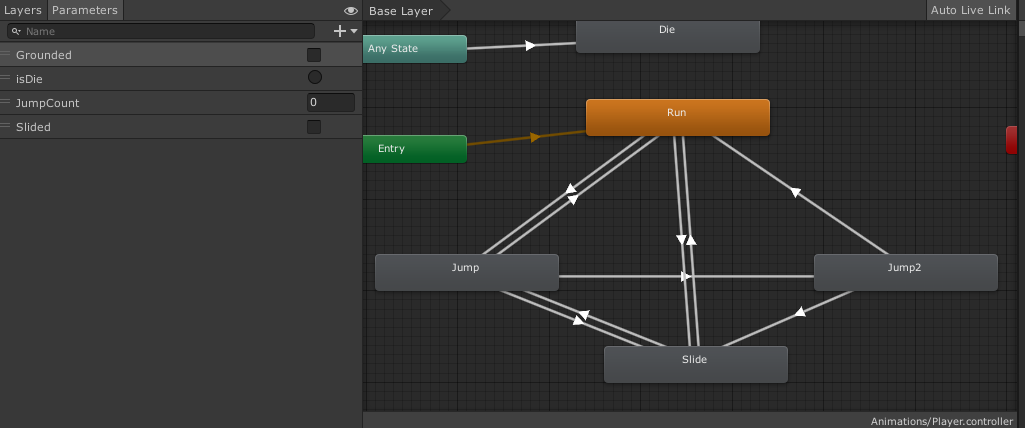Viewport: 1025px width, 428px height.
Task: Select the Slide state node
Action: (696, 365)
